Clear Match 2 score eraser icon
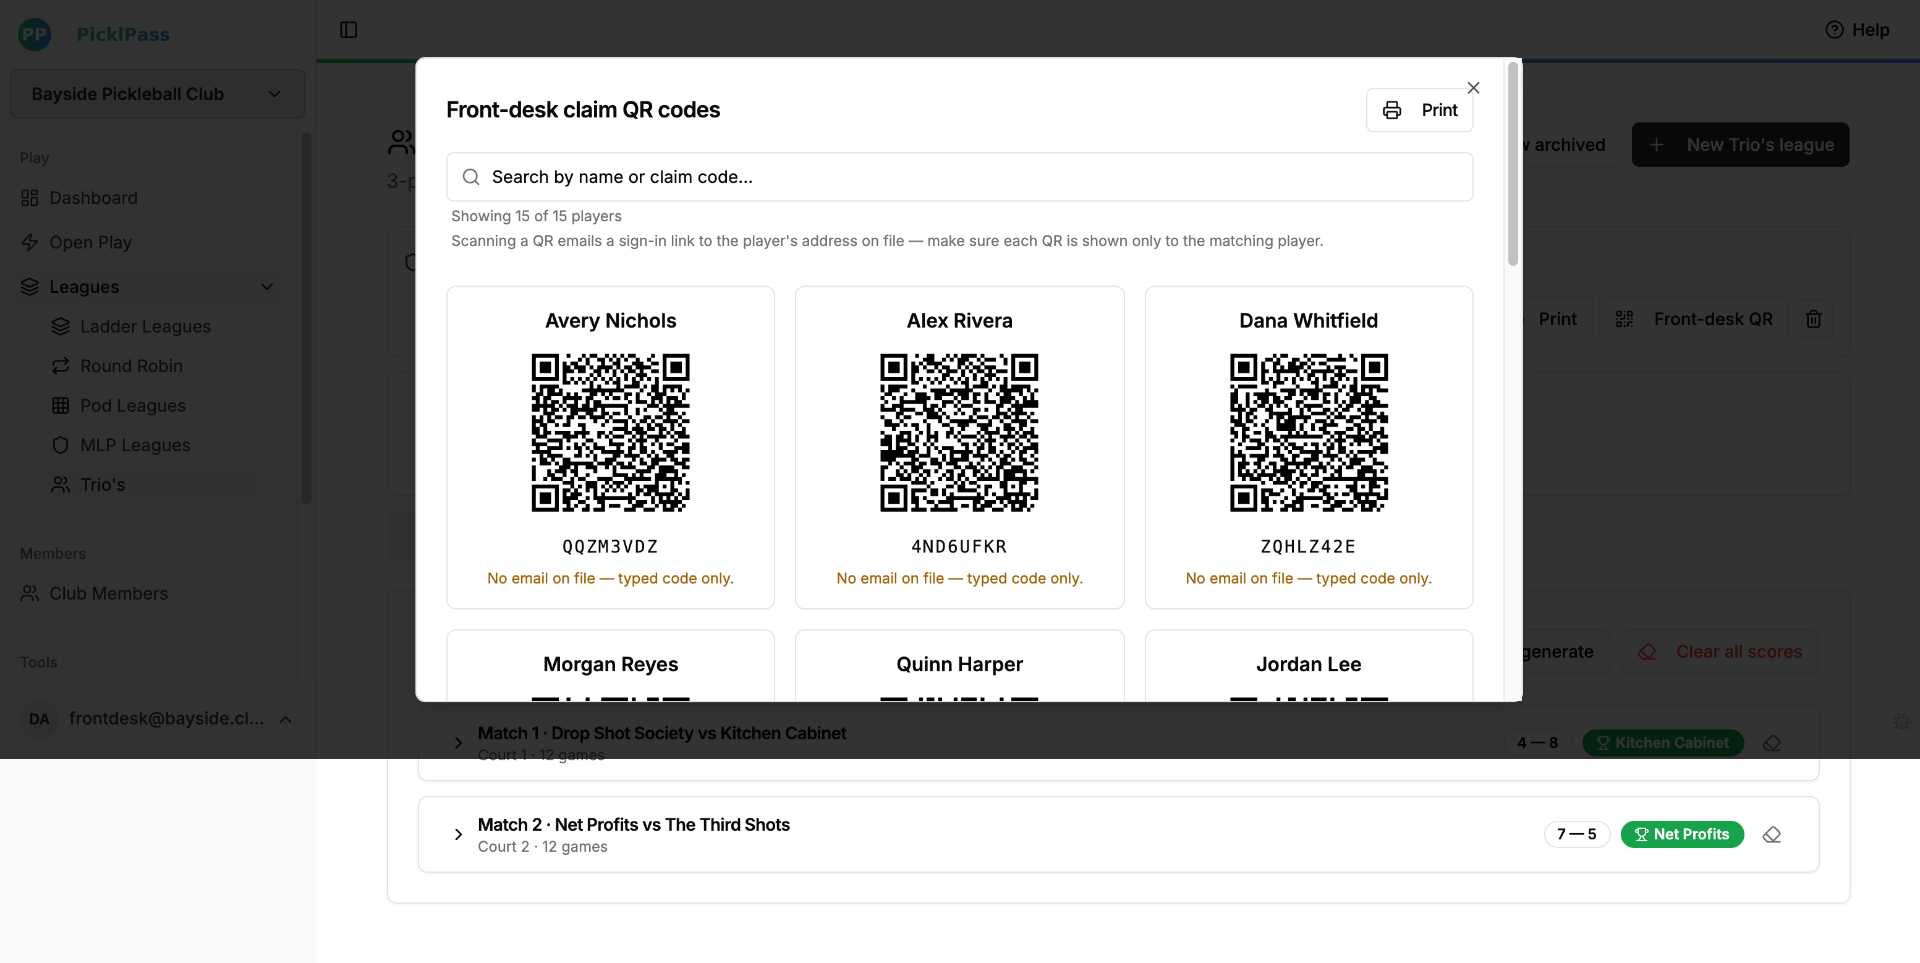Viewport: 1920px width, 963px height. pos(1772,835)
